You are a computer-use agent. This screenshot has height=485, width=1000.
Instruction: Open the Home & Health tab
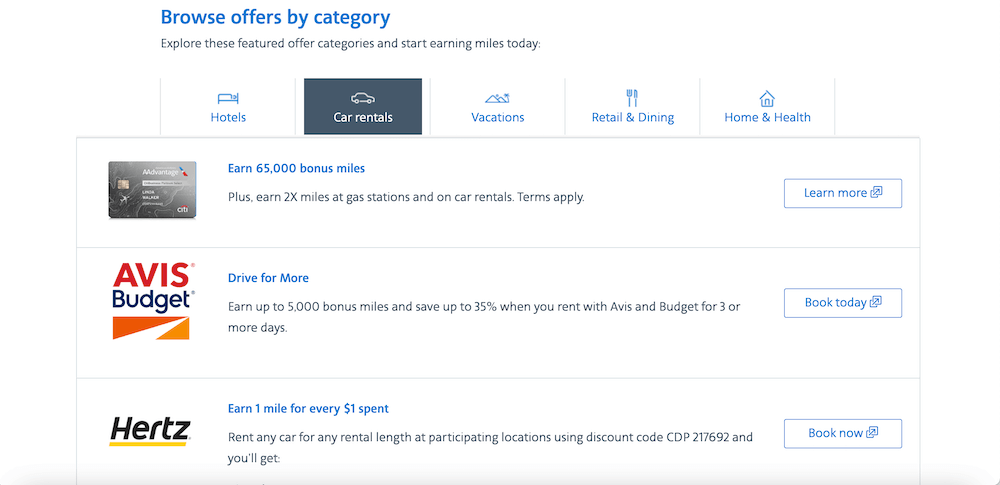tap(767, 107)
